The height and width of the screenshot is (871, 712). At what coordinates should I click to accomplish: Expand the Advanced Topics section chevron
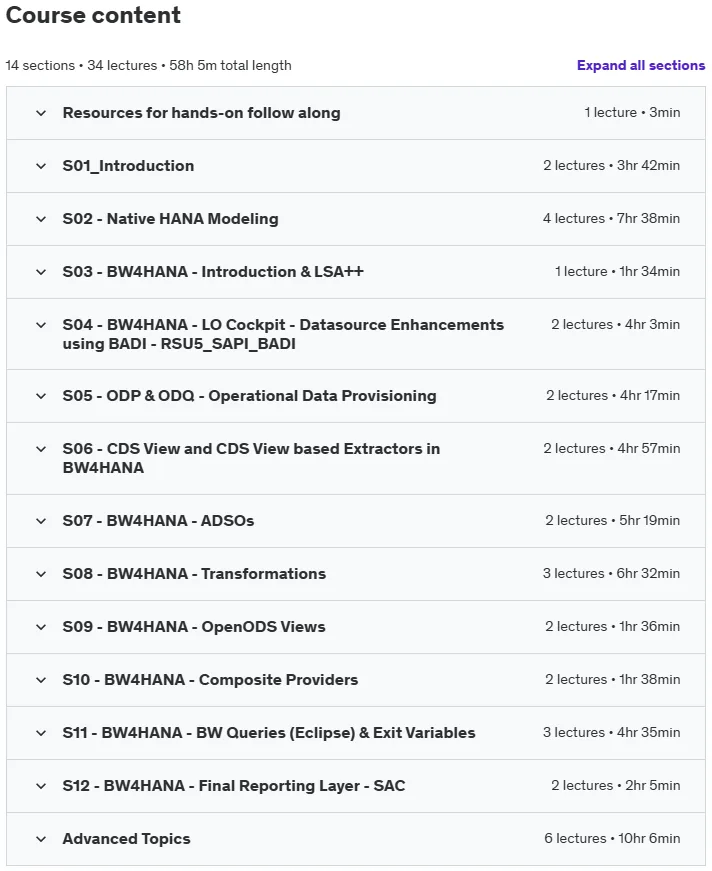click(41, 839)
